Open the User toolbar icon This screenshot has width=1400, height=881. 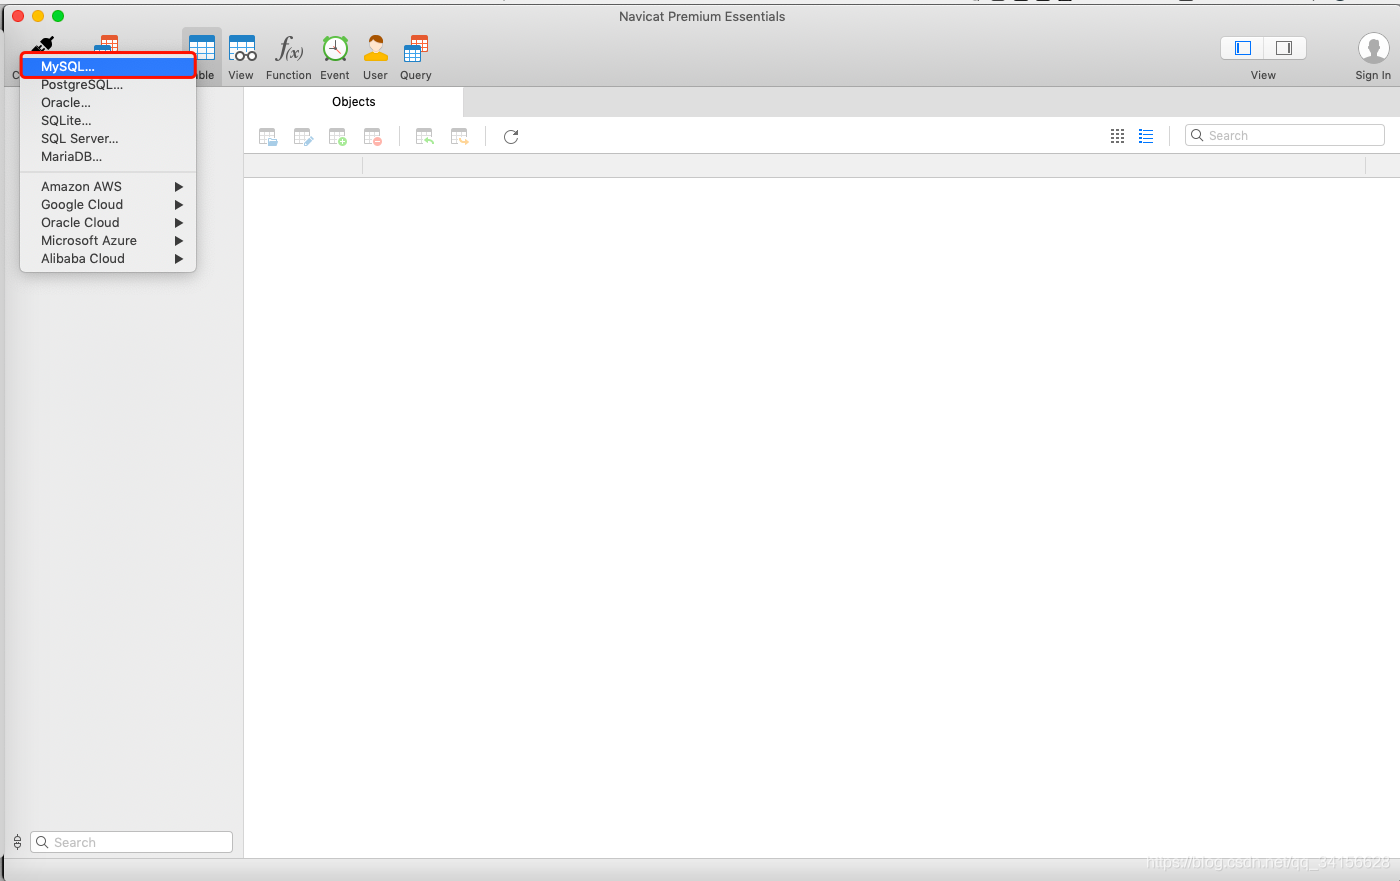tap(376, 48)
